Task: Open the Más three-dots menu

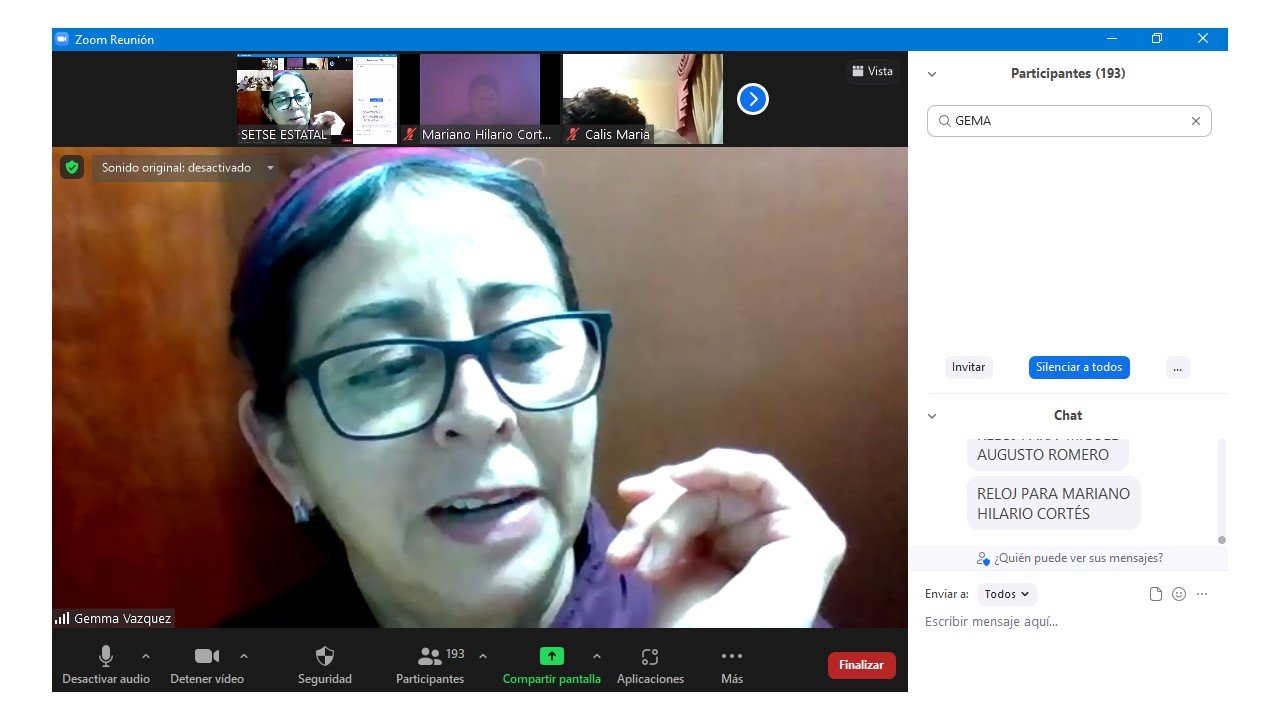Action: 732,657
